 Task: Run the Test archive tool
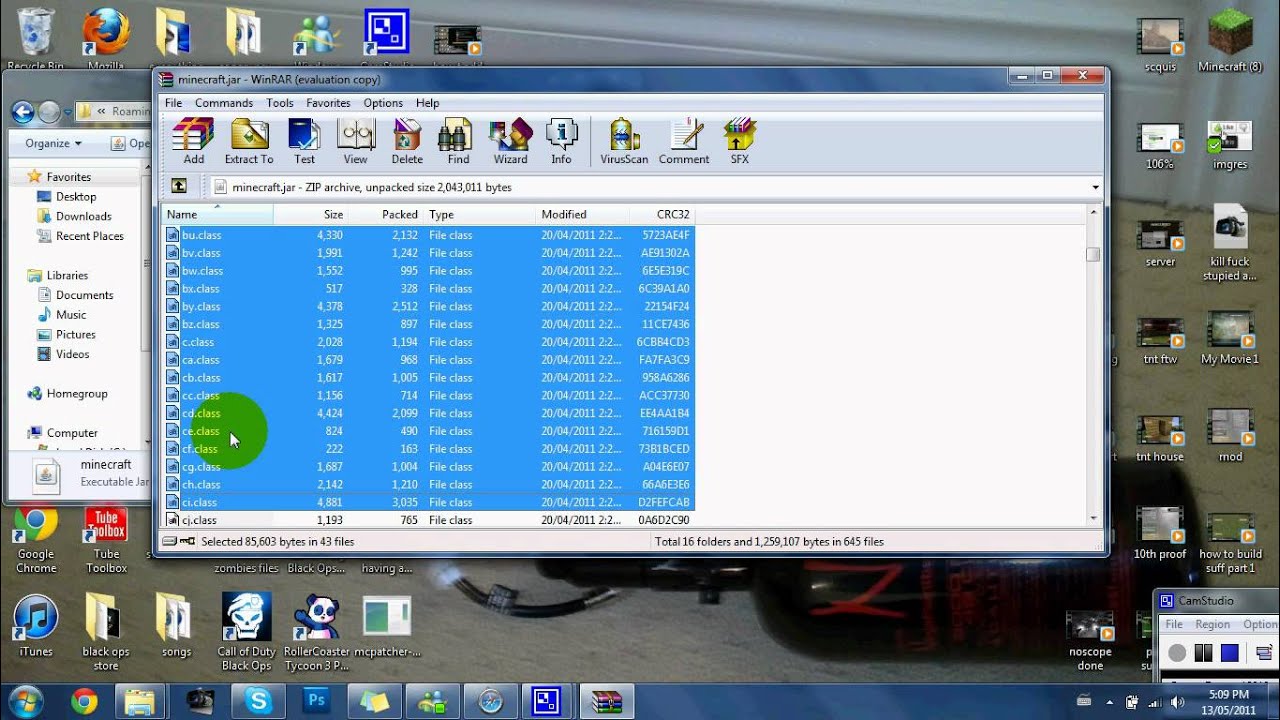click(304, 141)
